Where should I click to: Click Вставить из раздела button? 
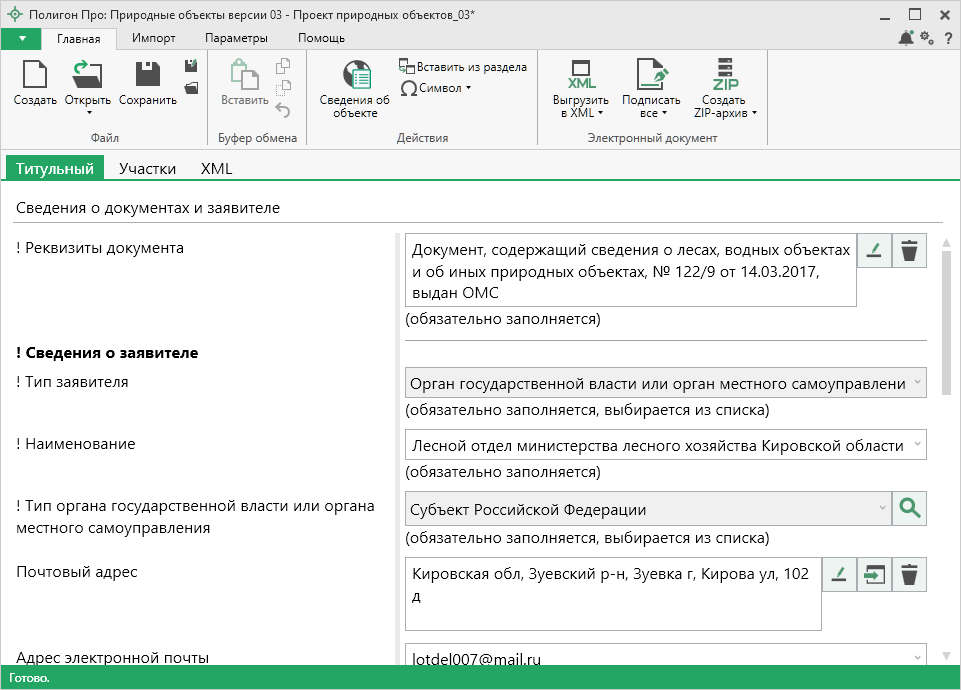[x=463, y=67]
